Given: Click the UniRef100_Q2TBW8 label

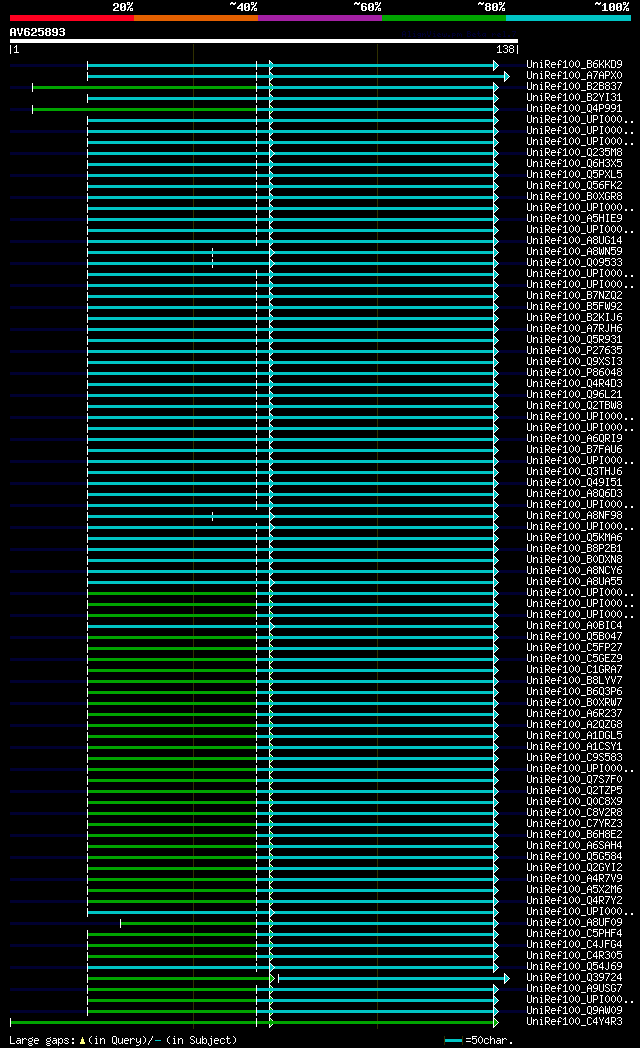Looking at the screenshot, I should pos(574,406).
